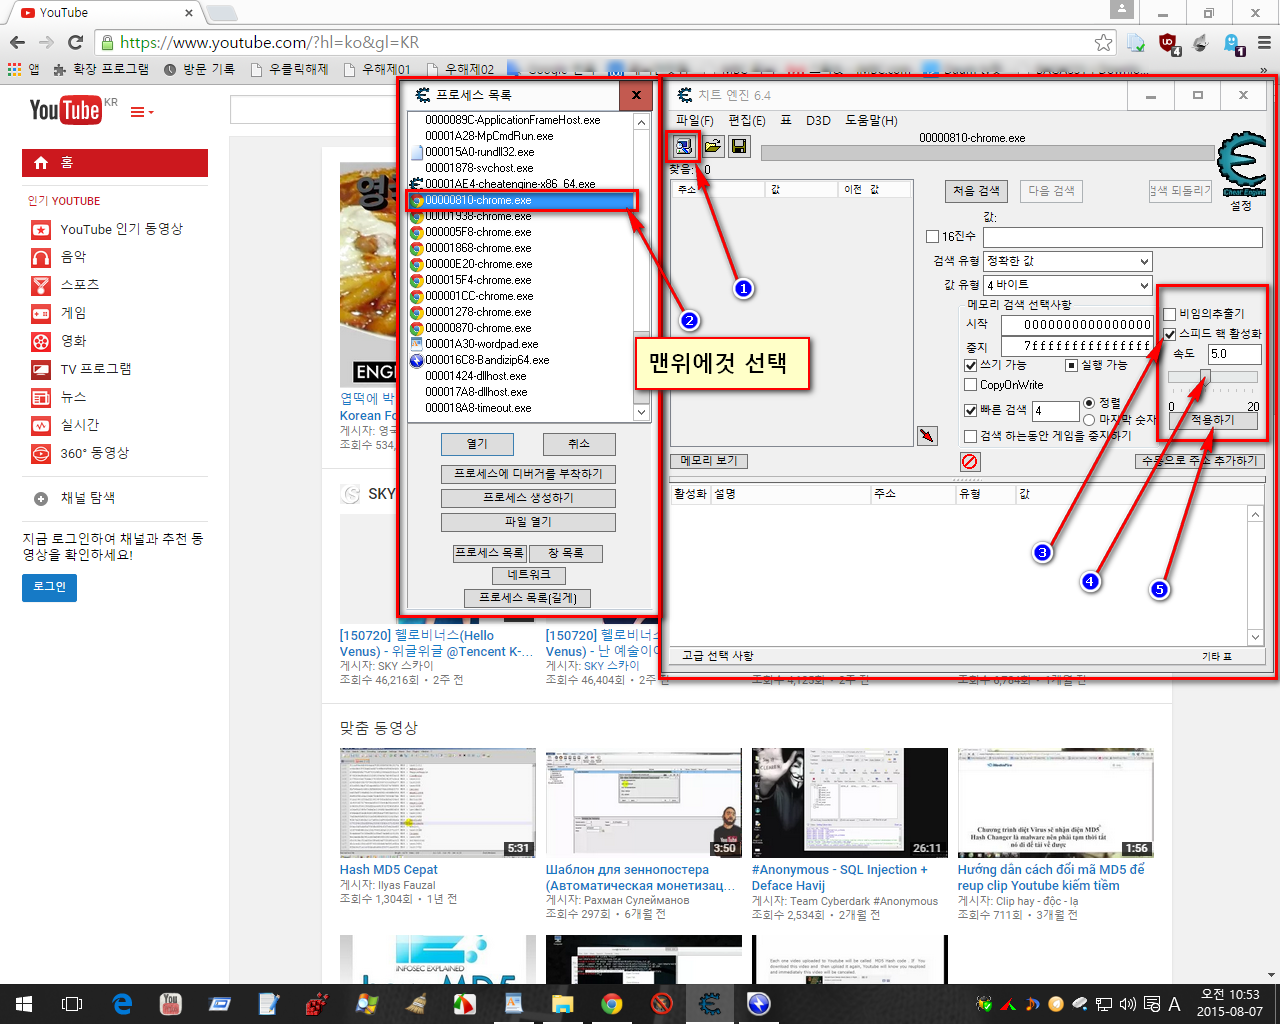Click the uBlock extension icon in Chrome

click(1168, 43)
